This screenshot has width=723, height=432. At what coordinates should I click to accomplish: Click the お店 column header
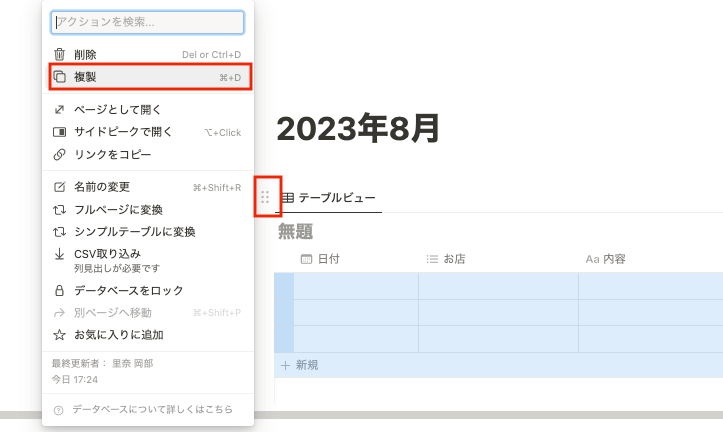[454, 259]
